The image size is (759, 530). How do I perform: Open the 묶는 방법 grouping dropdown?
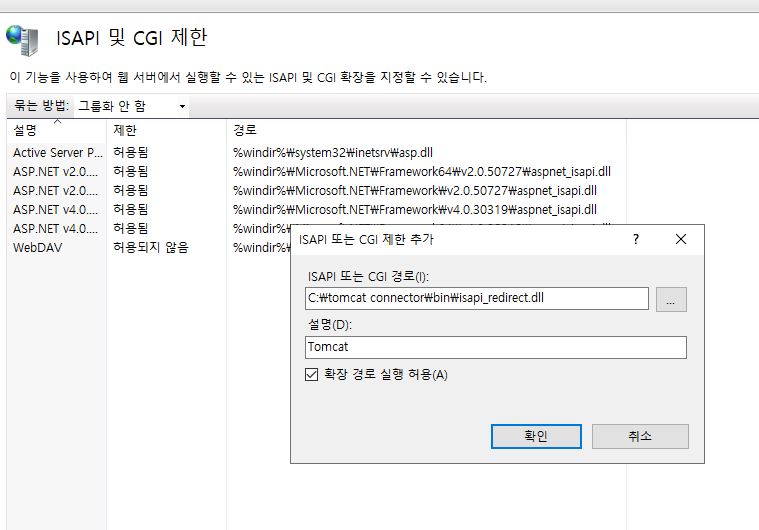pyautogui.click(x=131, y=106)
